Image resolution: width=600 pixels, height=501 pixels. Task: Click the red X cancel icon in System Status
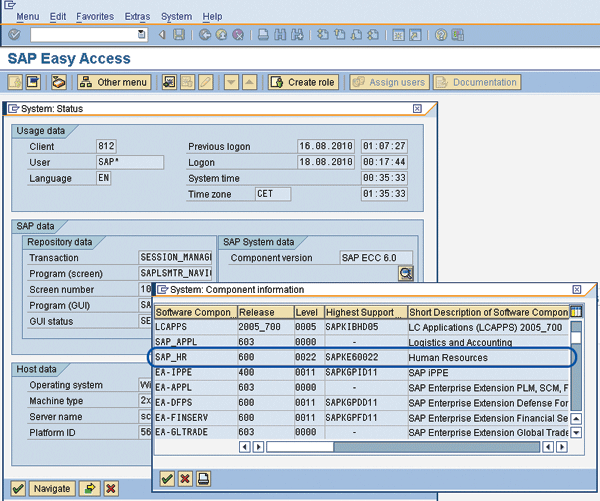111,488
